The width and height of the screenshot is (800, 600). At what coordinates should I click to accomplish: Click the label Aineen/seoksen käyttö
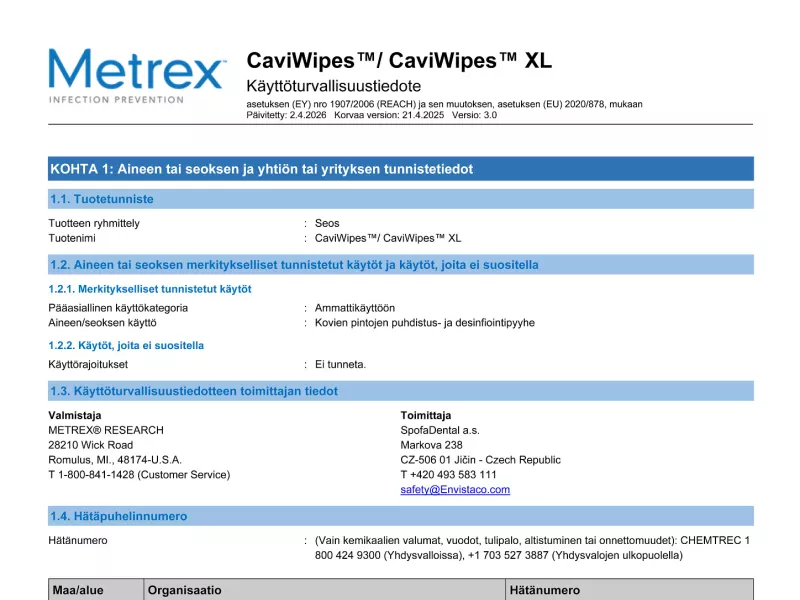pyautogui.click(x=103, y=322)
